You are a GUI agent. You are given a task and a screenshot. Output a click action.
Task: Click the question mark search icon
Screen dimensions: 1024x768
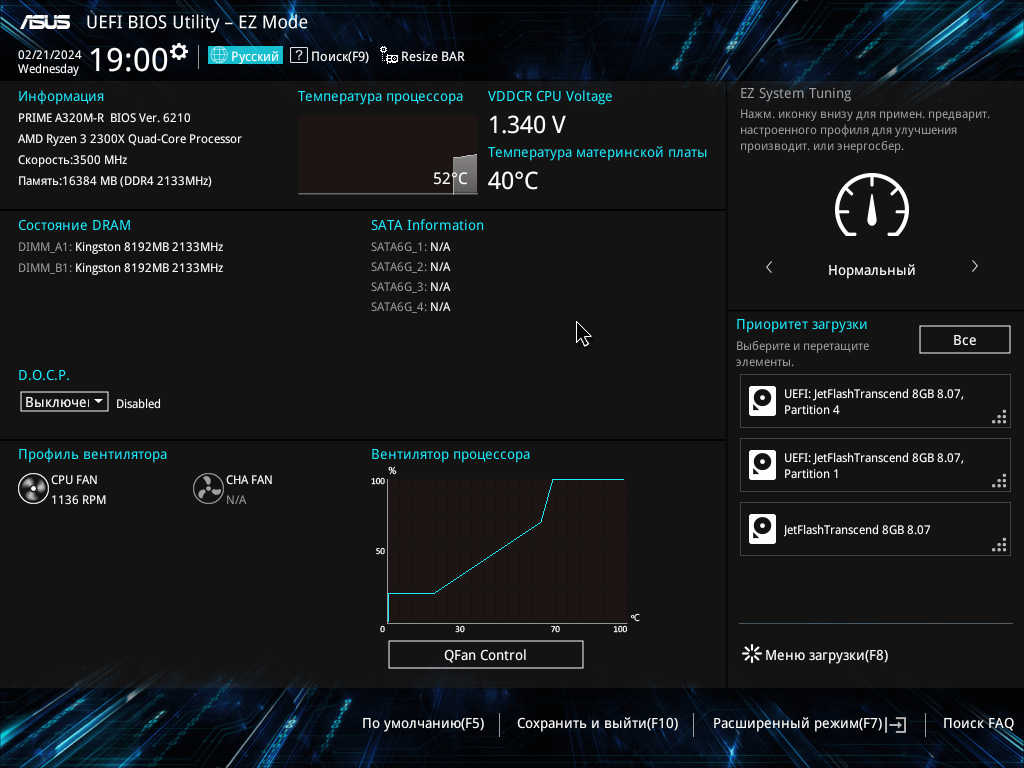pos(298,56)
